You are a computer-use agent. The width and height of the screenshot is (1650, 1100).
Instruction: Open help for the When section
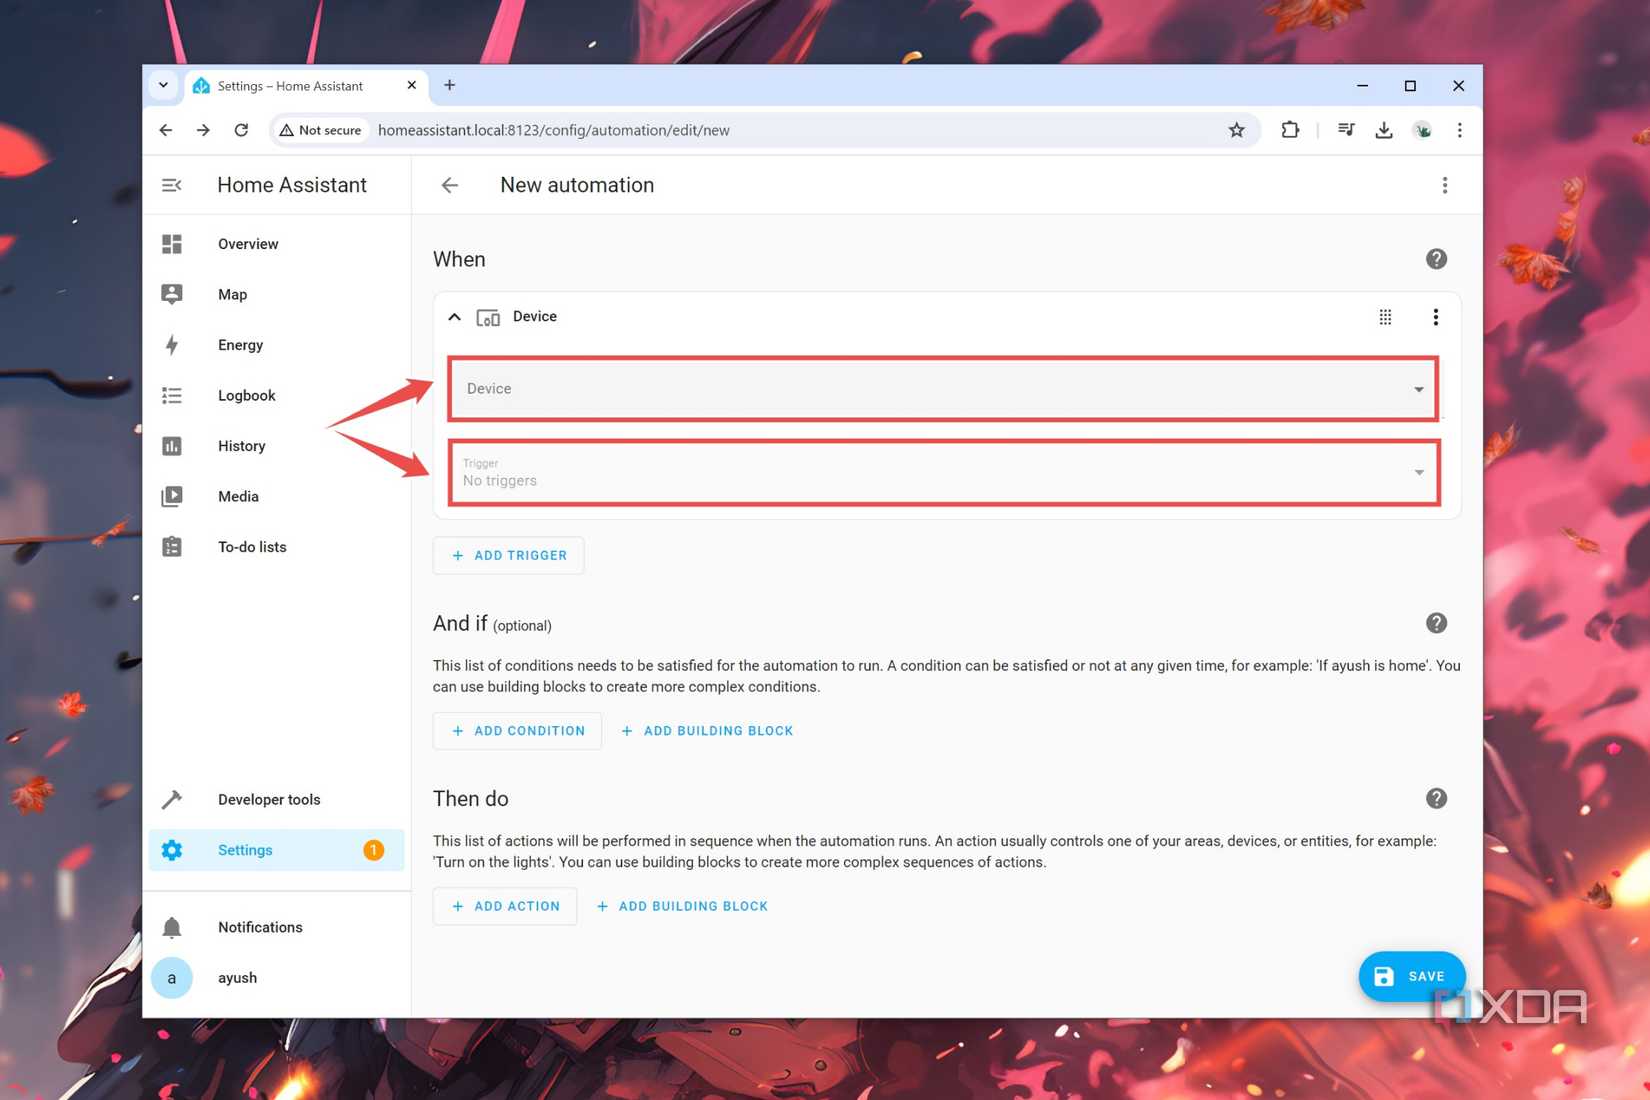click(x=1436, y=259)
